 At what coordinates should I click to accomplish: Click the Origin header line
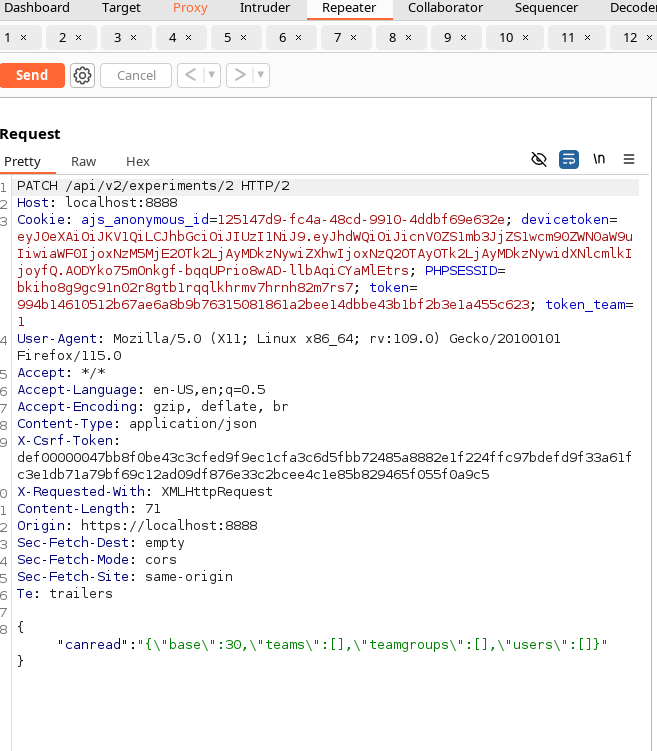137,526
